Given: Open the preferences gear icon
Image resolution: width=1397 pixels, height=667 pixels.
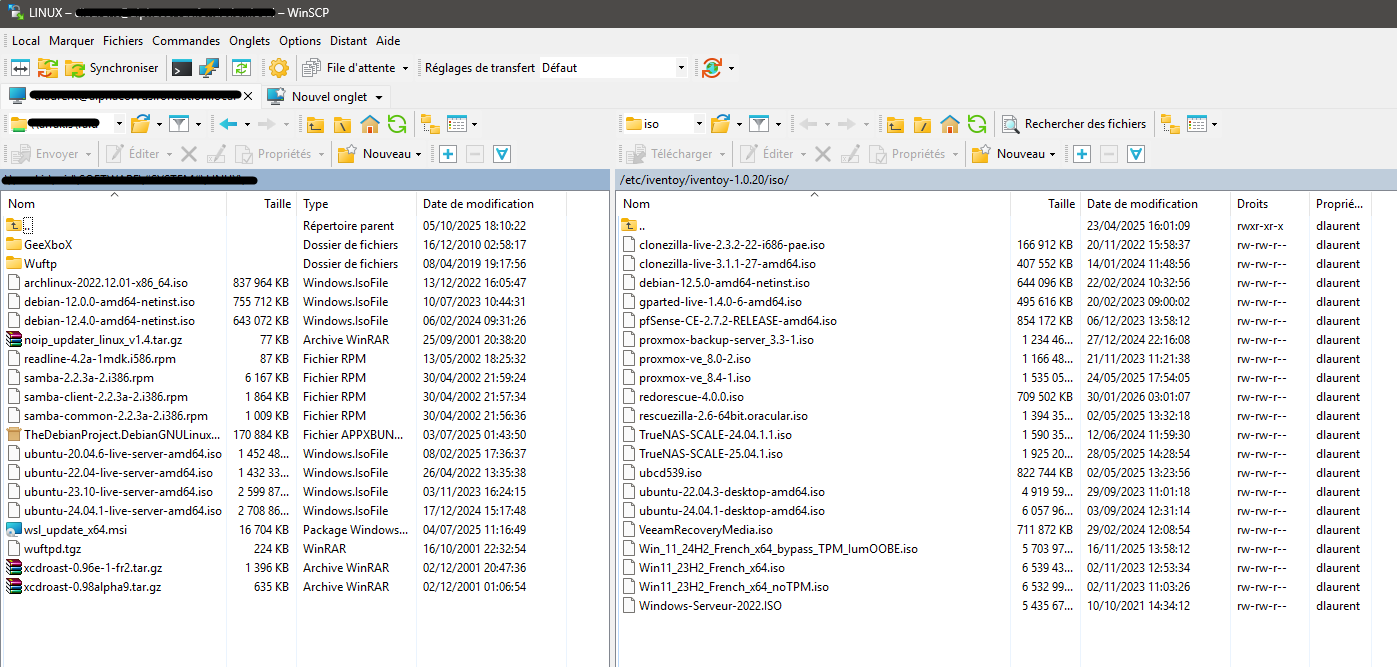Looking at the screenshot, I should pos(278,68).
